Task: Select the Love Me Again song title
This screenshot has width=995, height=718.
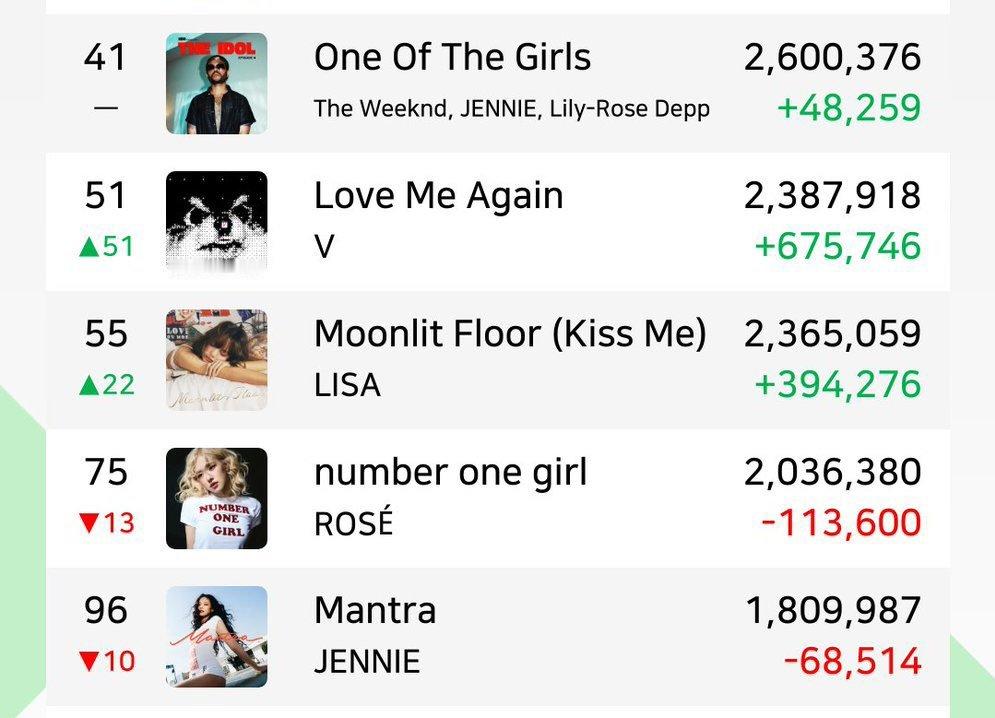Action: [x=438, y=196]
